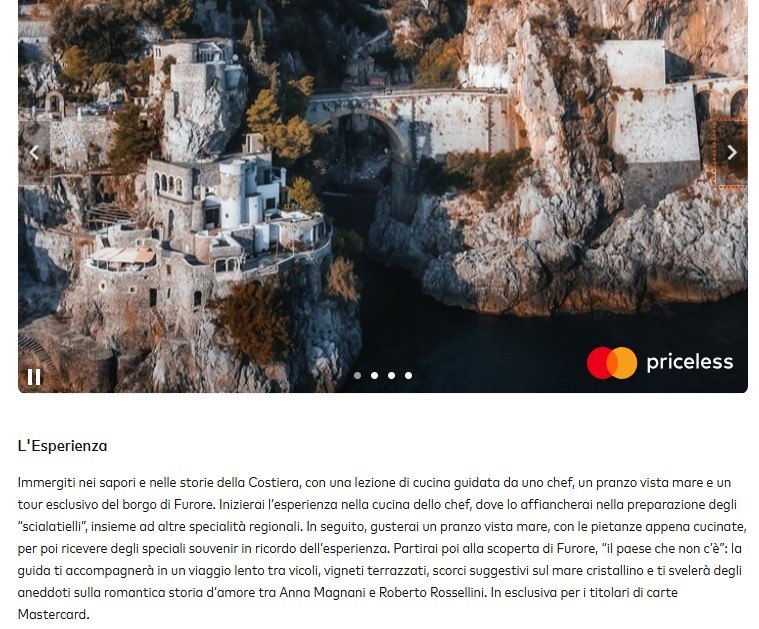This screenshot has width=759, height=629.
Task: Click the word 'Mastercard' ending the description
Action: coord(53,614)
